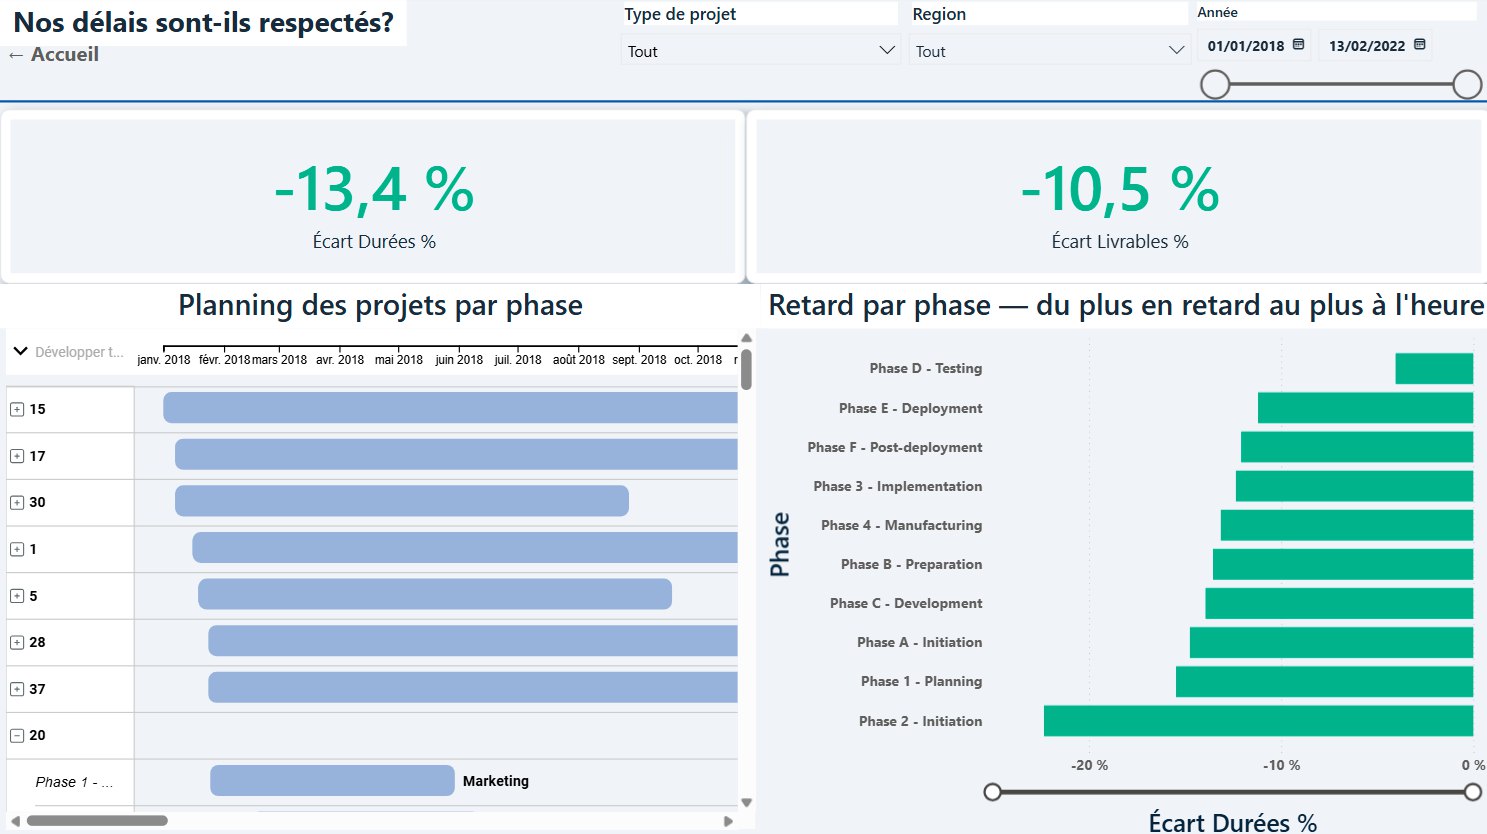The height and width of the screenshot is (834, 1487).
Task: Select the Phase C - Development bar
Action: pos(1339,603)
